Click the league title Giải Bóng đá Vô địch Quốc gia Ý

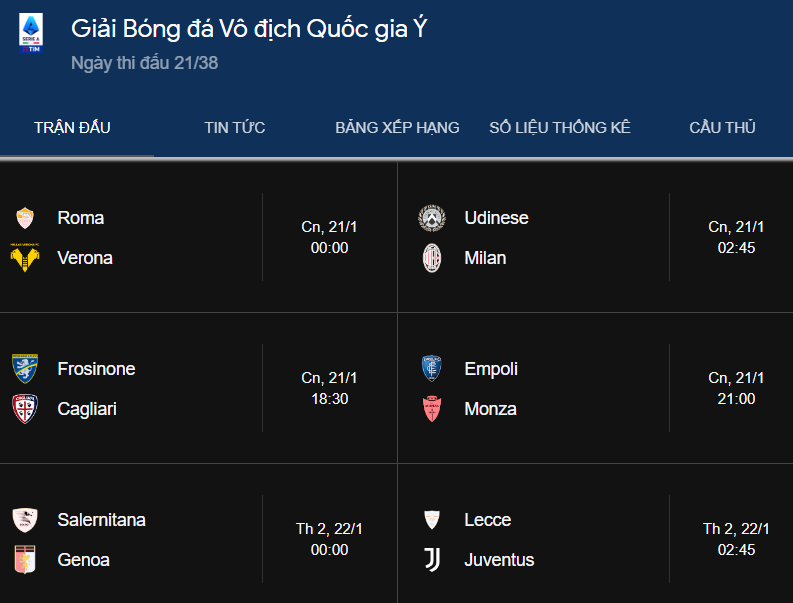[x=249, y=29]
